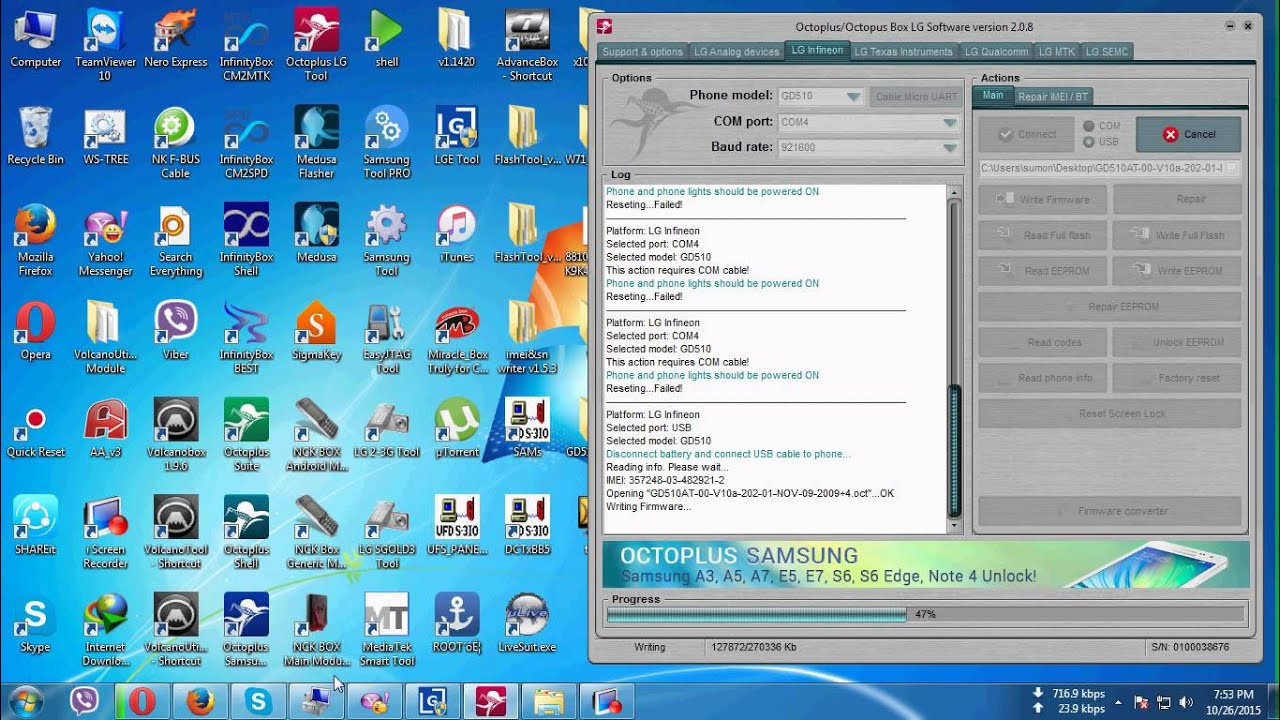Launch Opera desktop shortcut
The height and width of the screenshot is (720, 1280).
pos(35,332)
